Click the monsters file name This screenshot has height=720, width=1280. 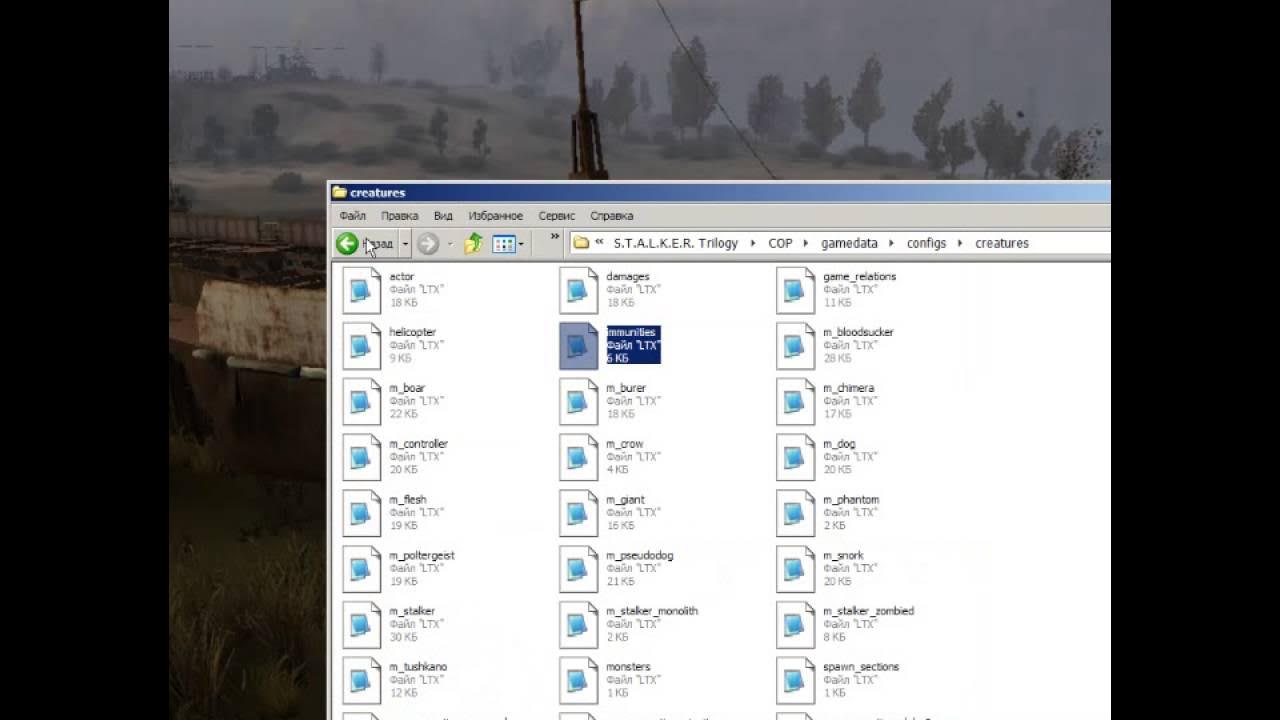click(628, 667)
